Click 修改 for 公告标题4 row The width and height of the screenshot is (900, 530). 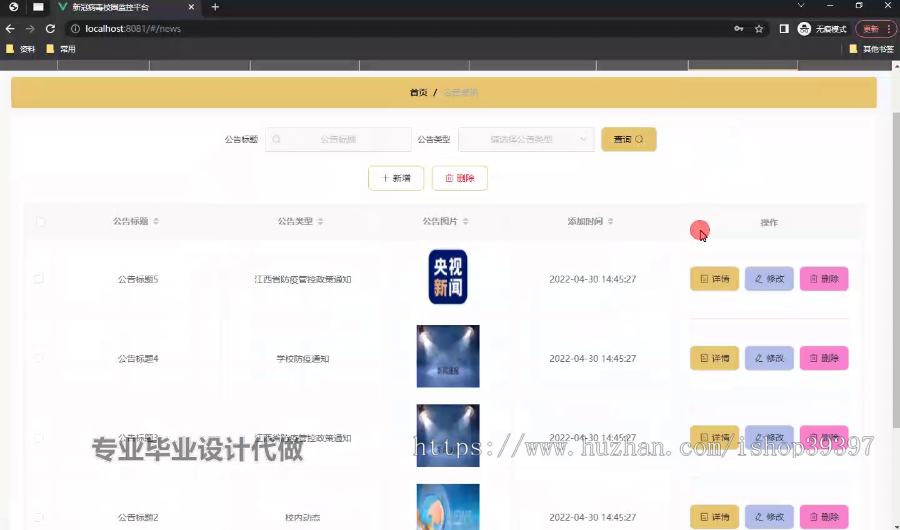point(769,358)
